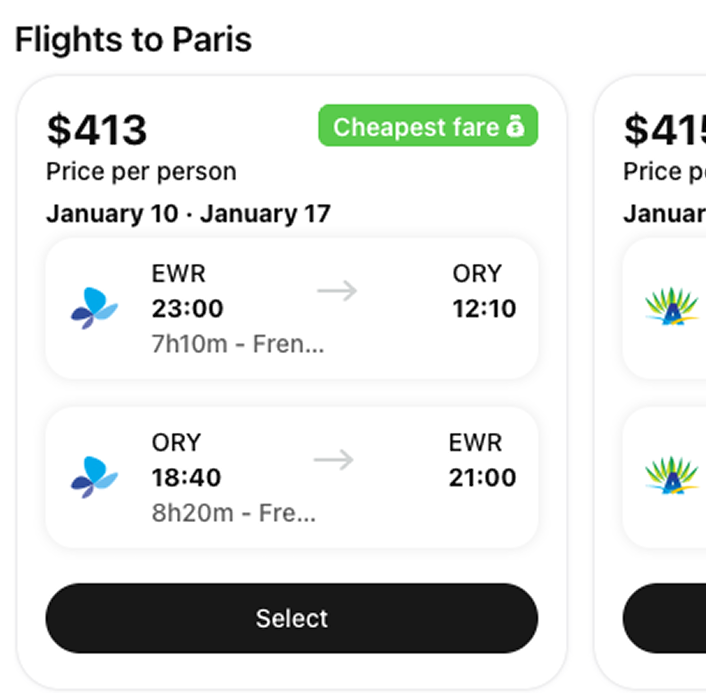This screenshot has width=706, height=693.
Task: Click the truncated 7h10m duration text
Action: click(238, 344)
